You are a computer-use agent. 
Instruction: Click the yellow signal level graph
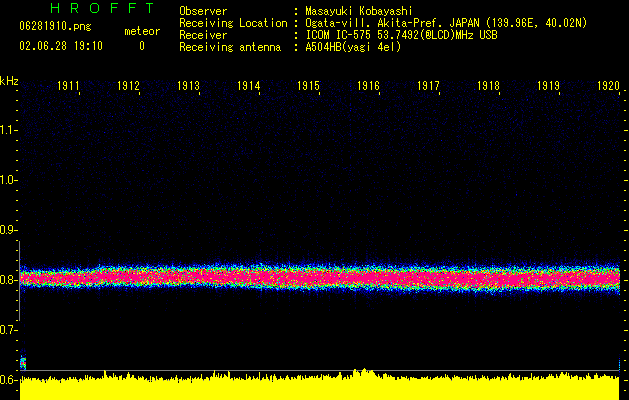pos(320,388)
